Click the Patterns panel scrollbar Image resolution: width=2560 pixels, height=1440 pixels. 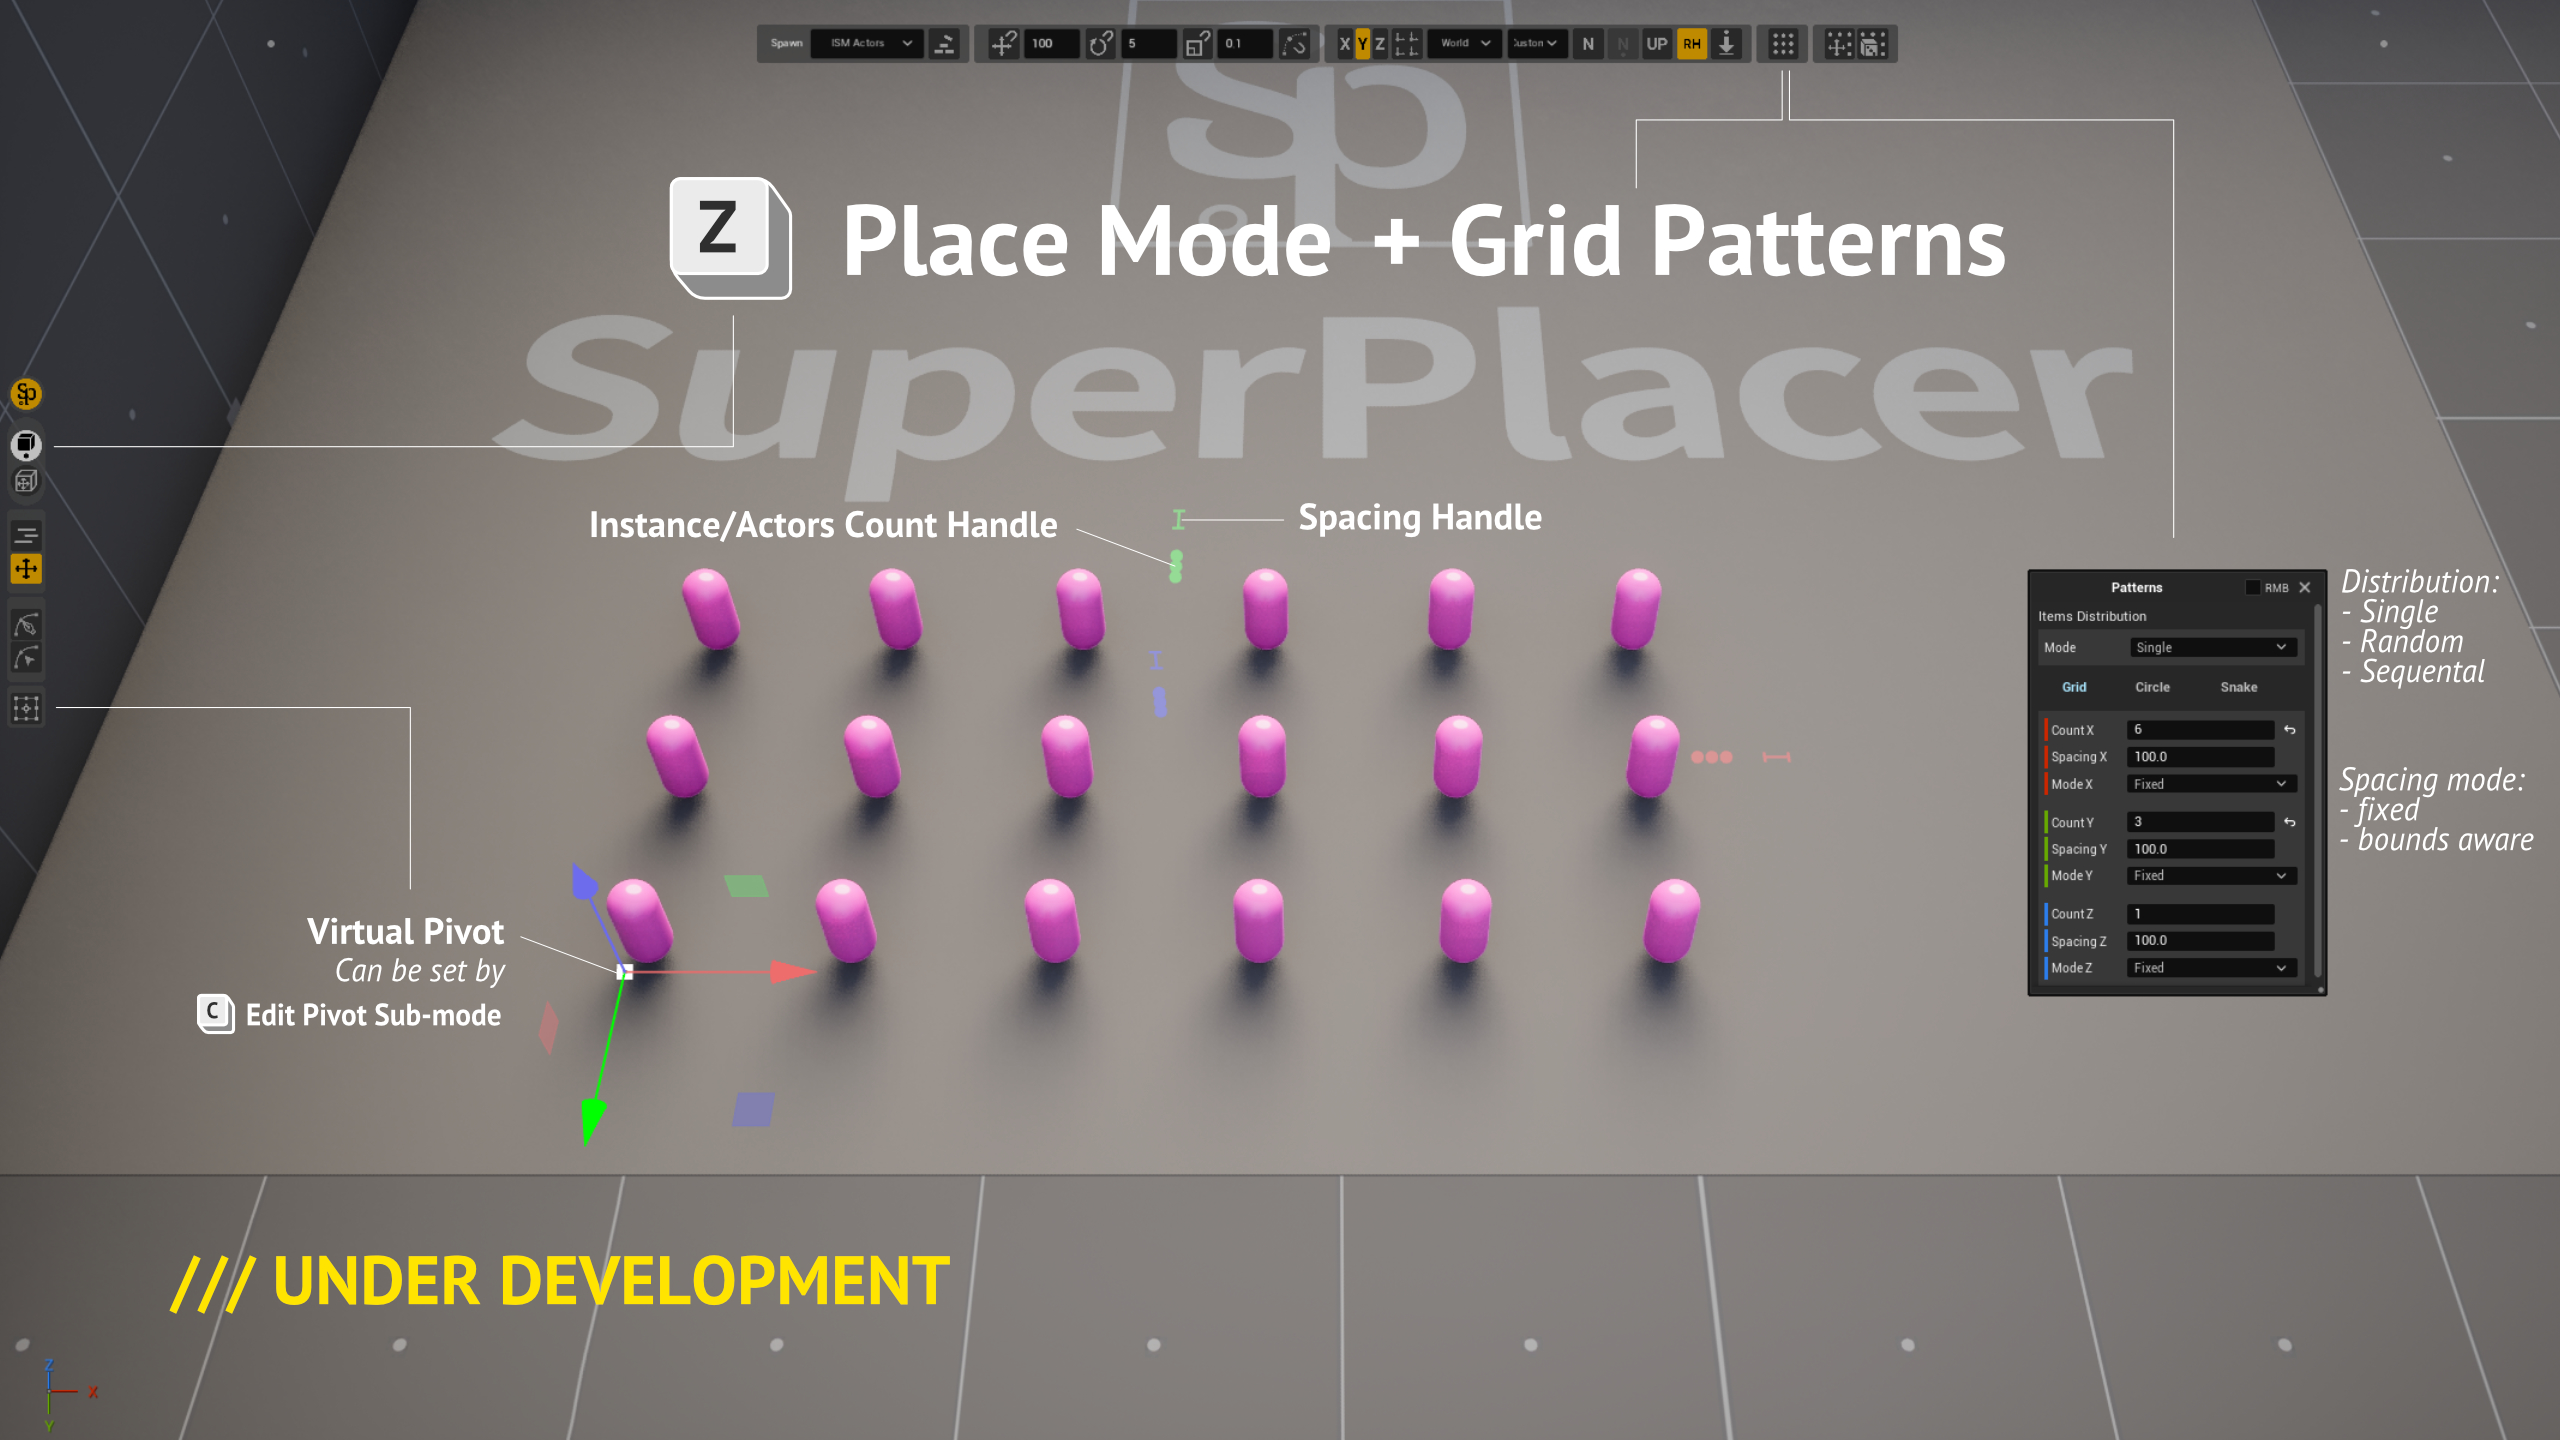2318,792
